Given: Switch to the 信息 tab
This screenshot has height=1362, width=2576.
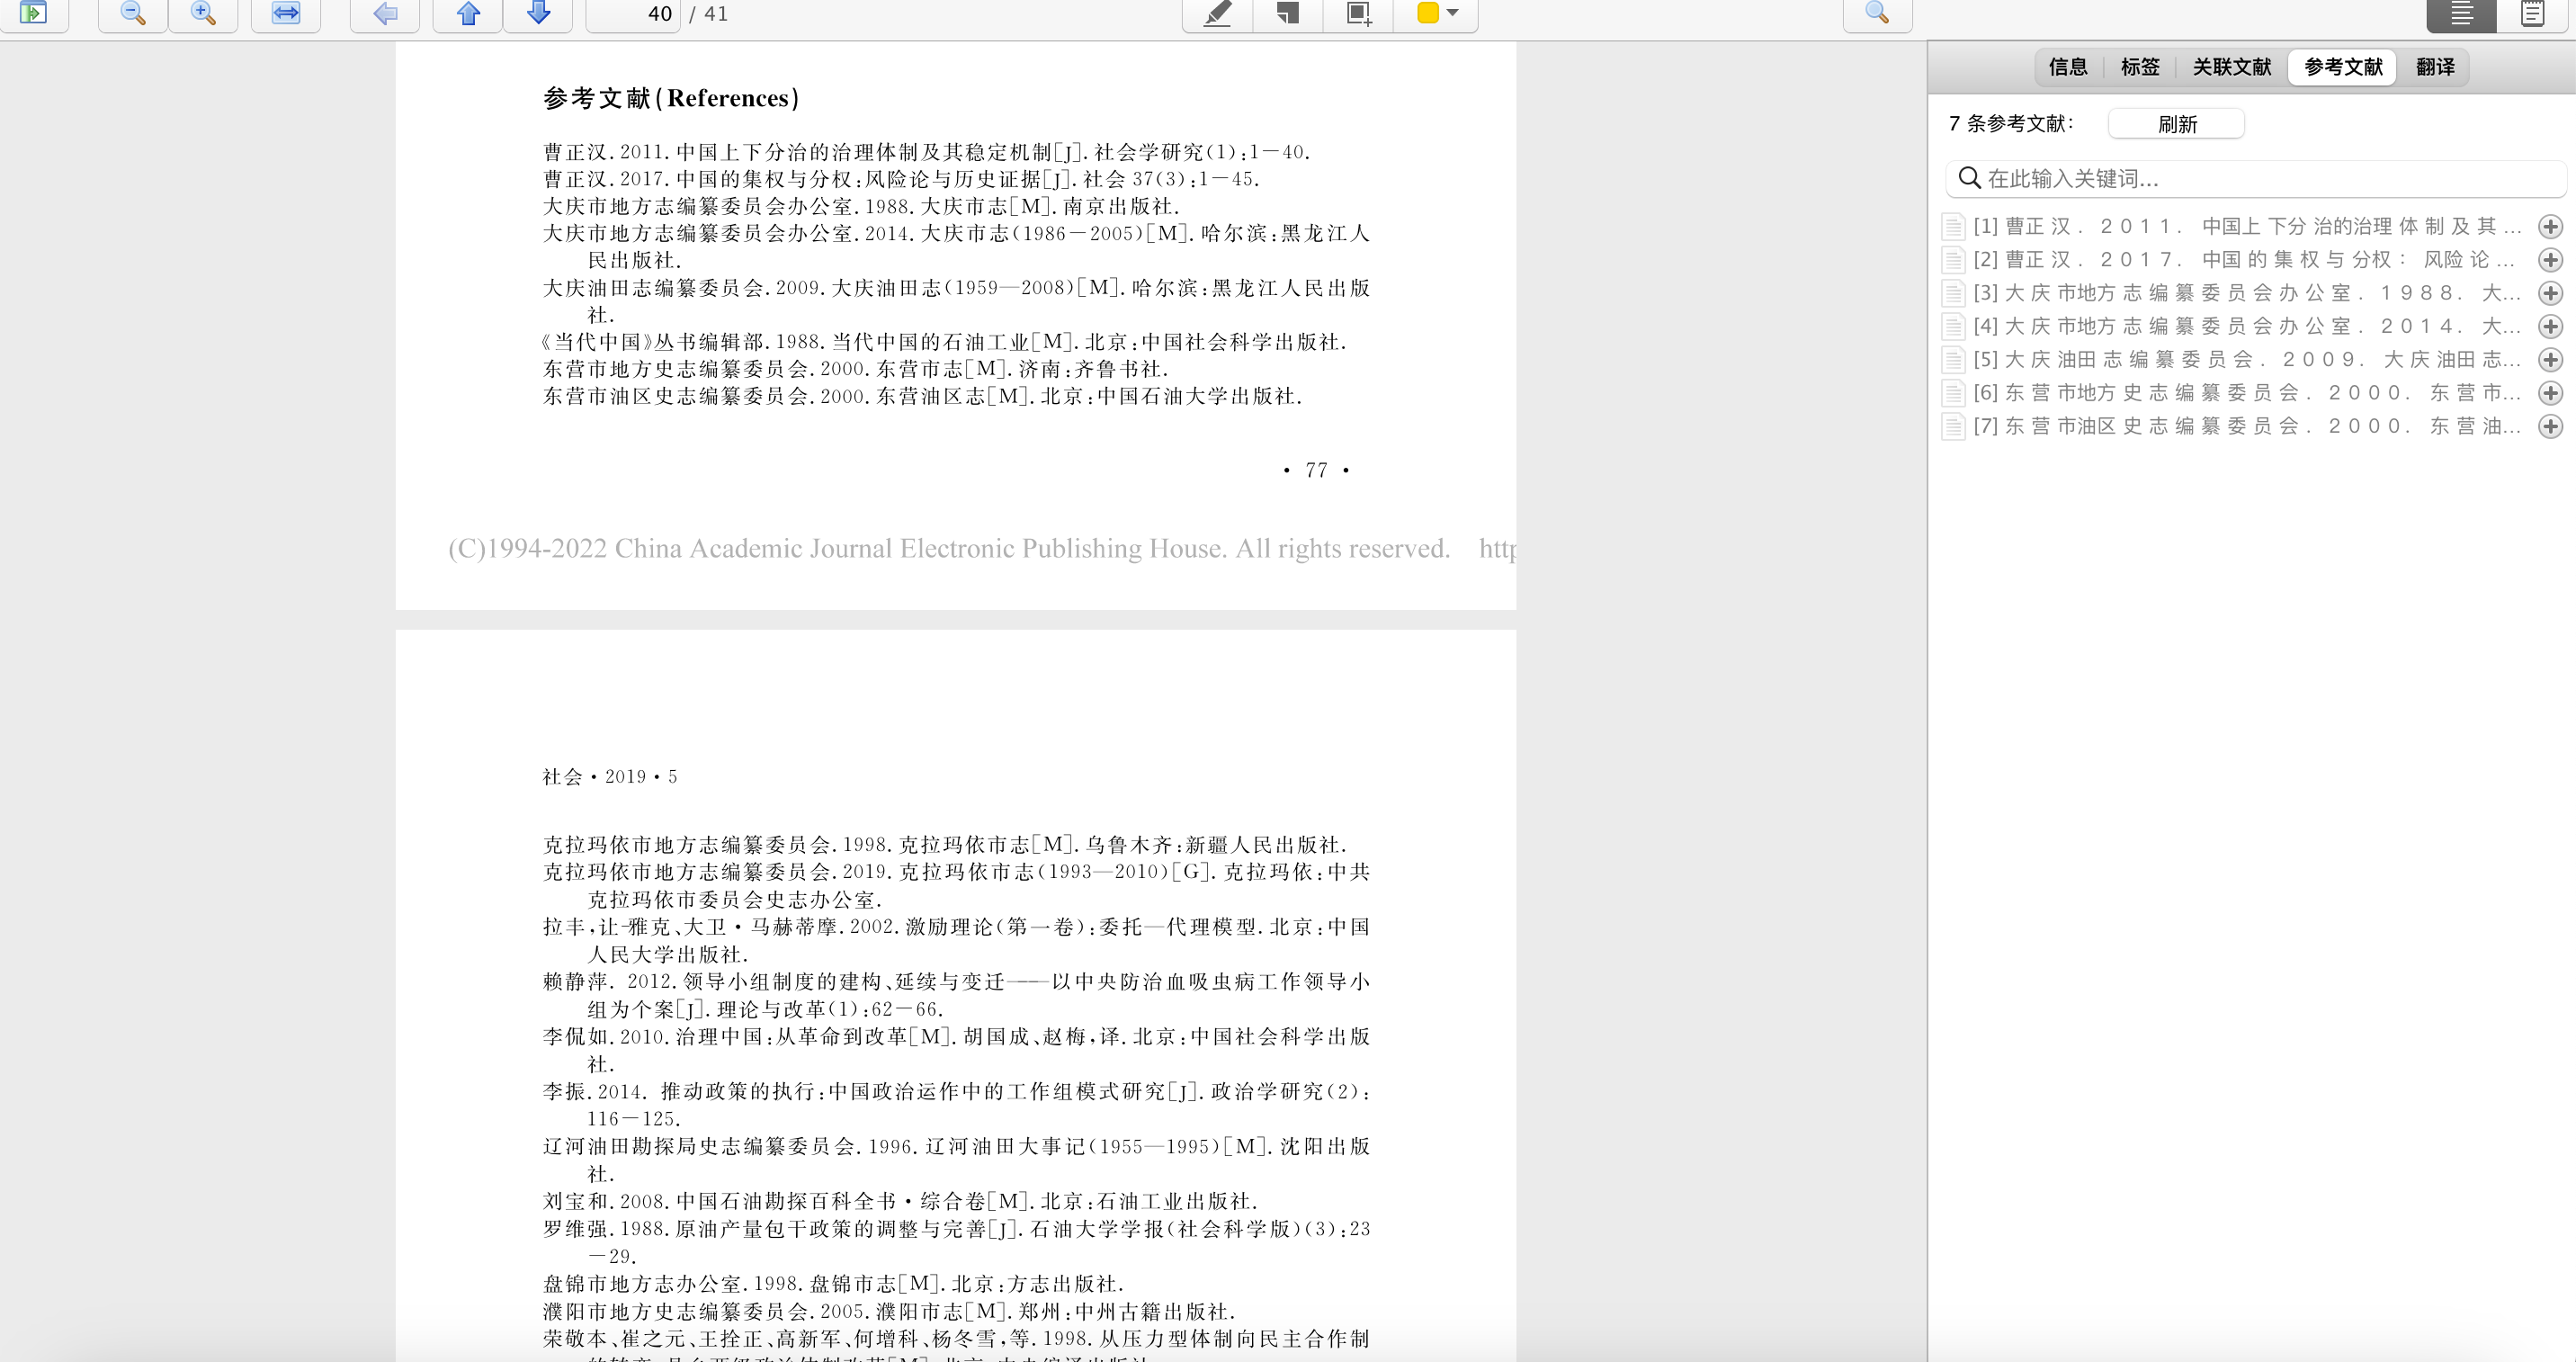Looking at the screenshot, I should (x=2068, y=66).
